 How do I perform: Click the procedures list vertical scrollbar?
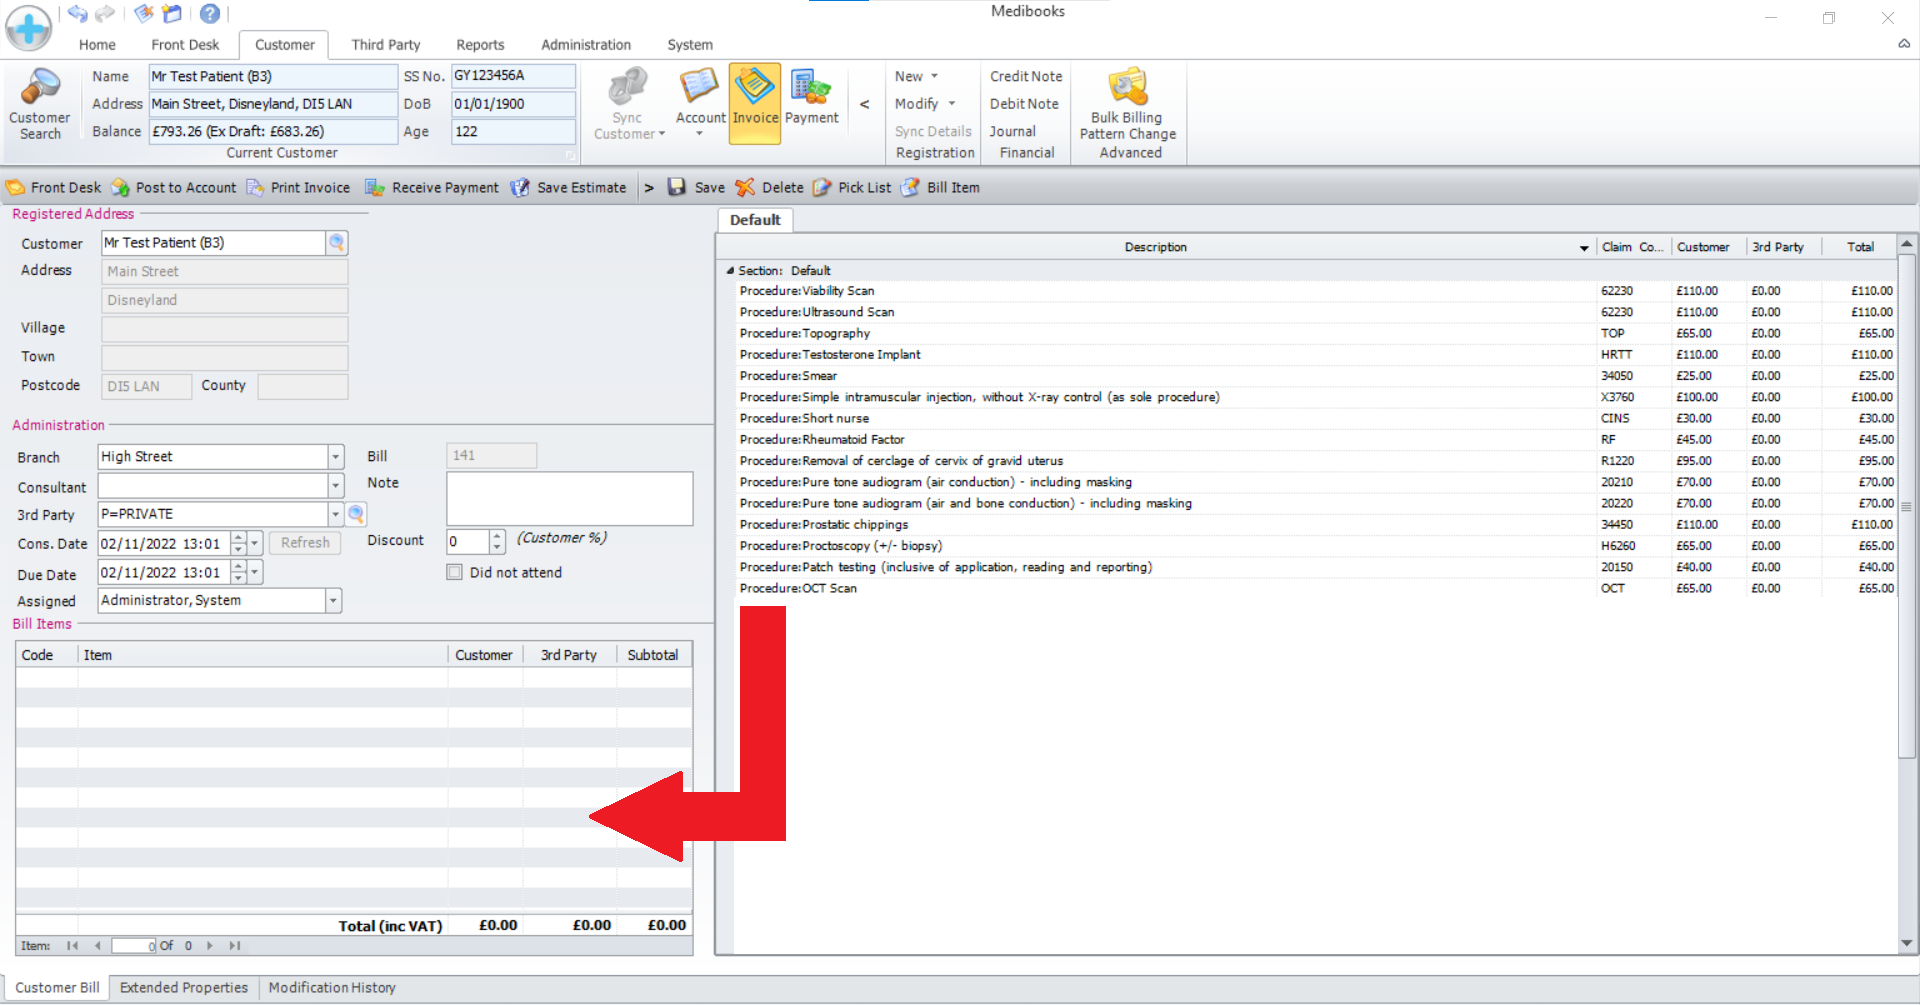click(1906, 600)
